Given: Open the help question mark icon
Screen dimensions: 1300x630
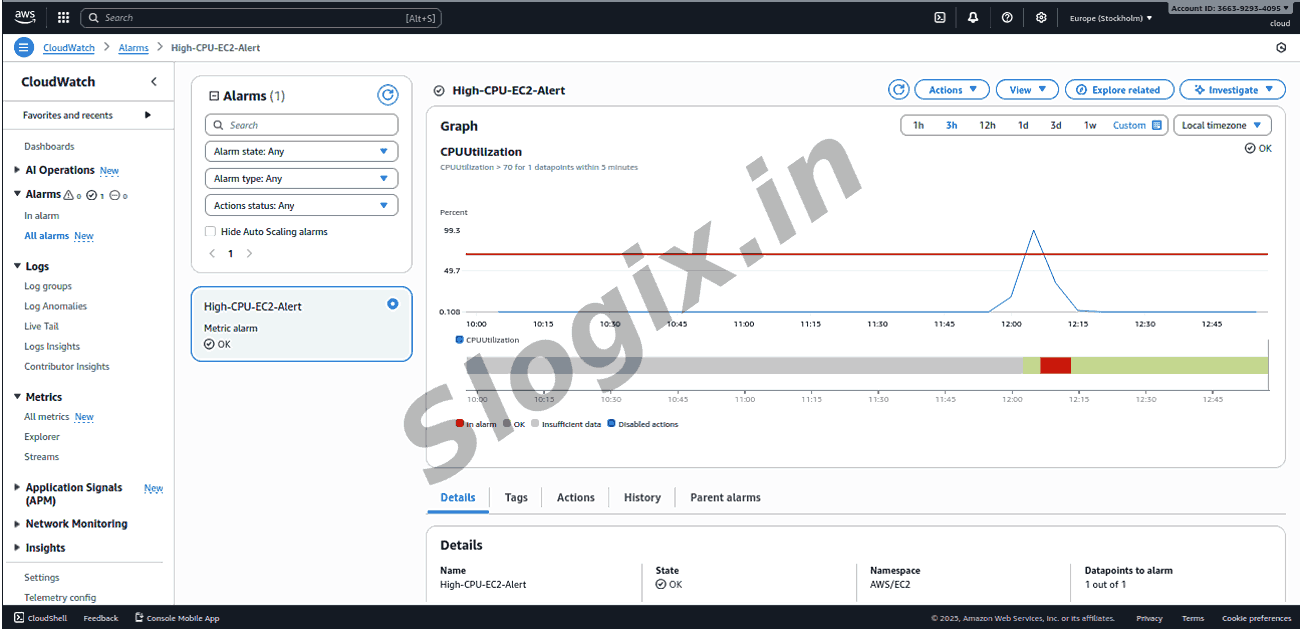Looking at the screenshot, I should tap(1007, 18).
